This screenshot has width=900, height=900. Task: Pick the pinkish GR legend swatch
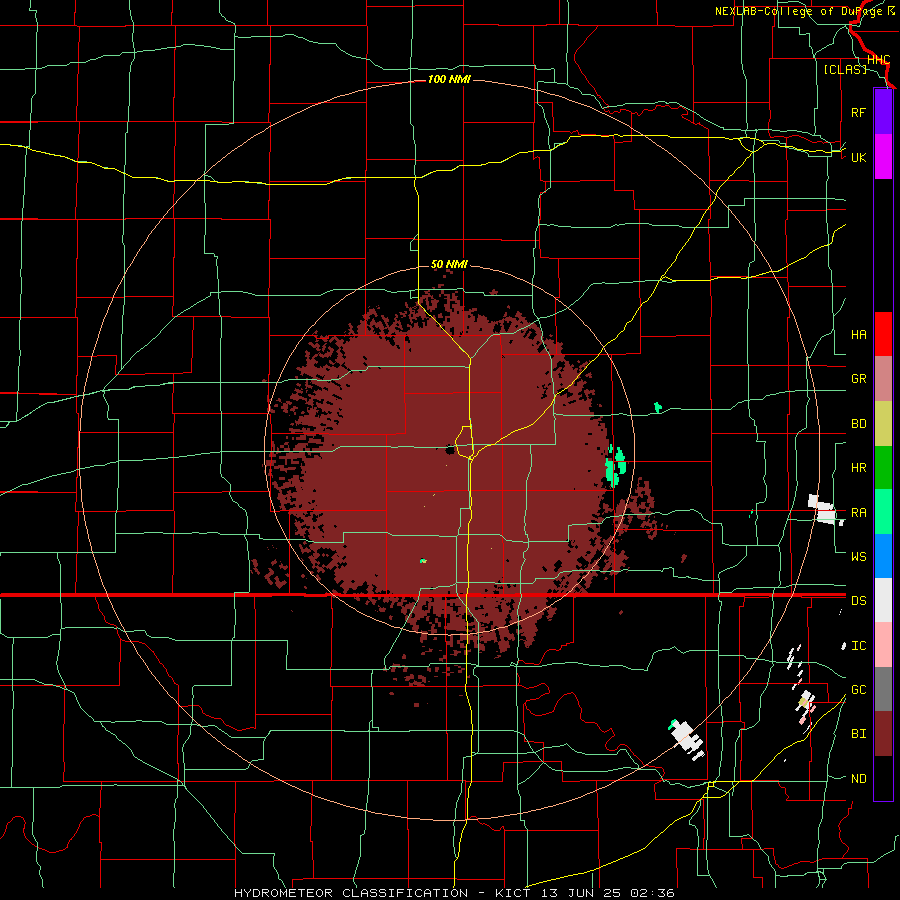(x=883, y=378)
